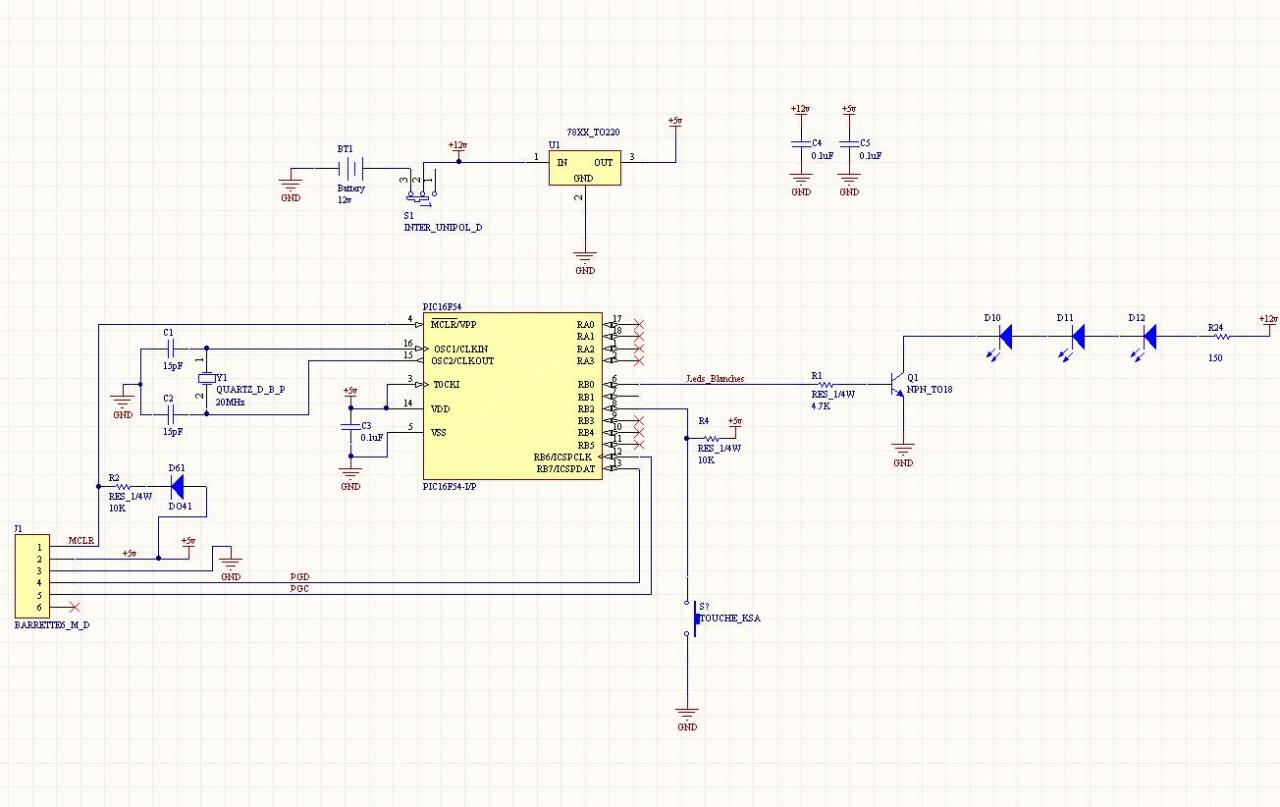This screenshot has height=807, width=1280.
Task: Click the no-connect cross on RA0 pin
Action: pos(640,325)
